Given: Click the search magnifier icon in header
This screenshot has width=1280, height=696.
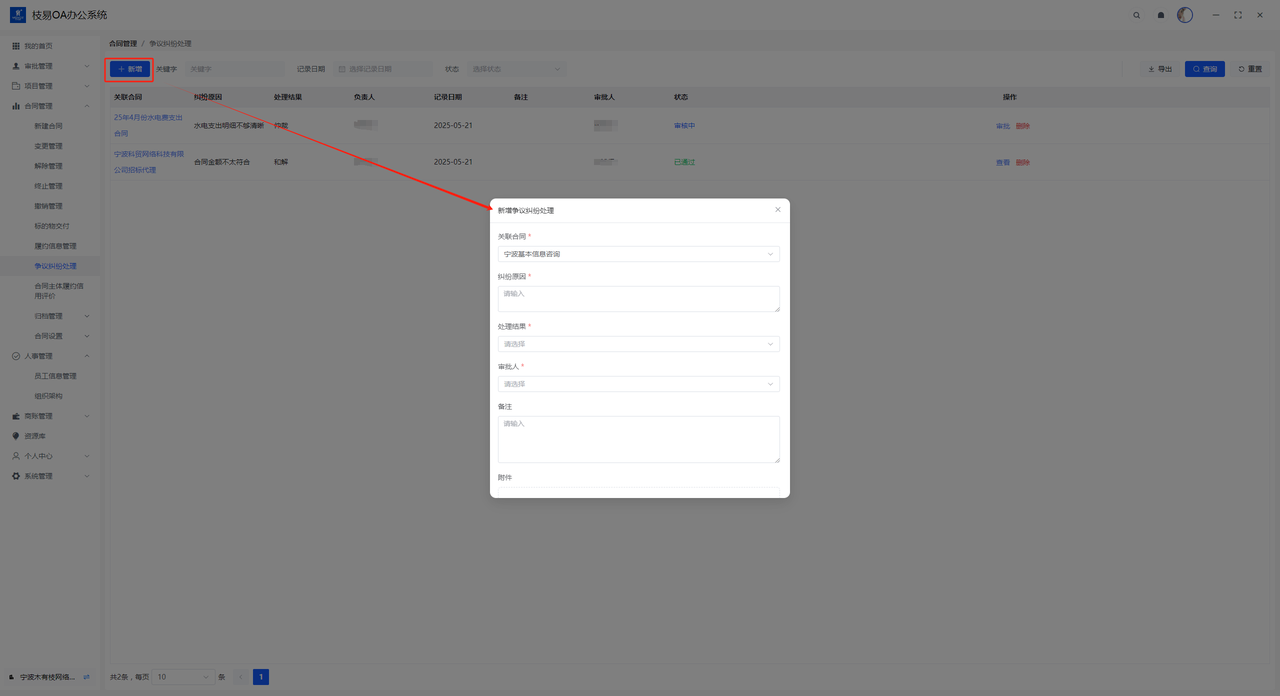Looking at the screenshot, I should coord(1136,15).
